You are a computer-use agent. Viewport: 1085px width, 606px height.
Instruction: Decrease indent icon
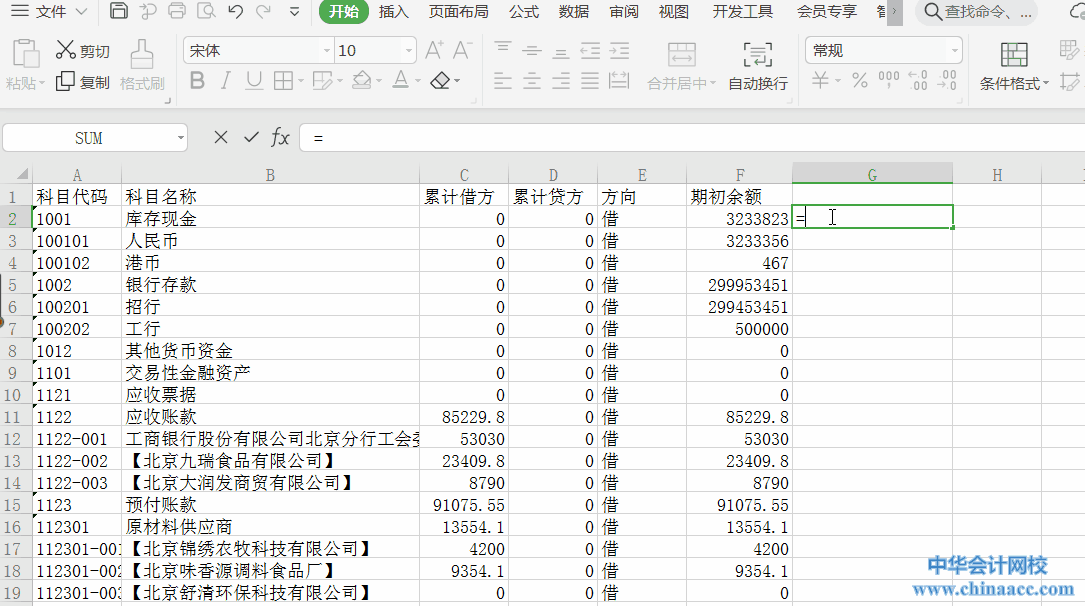pyautogui.click(x=590, y=50)
